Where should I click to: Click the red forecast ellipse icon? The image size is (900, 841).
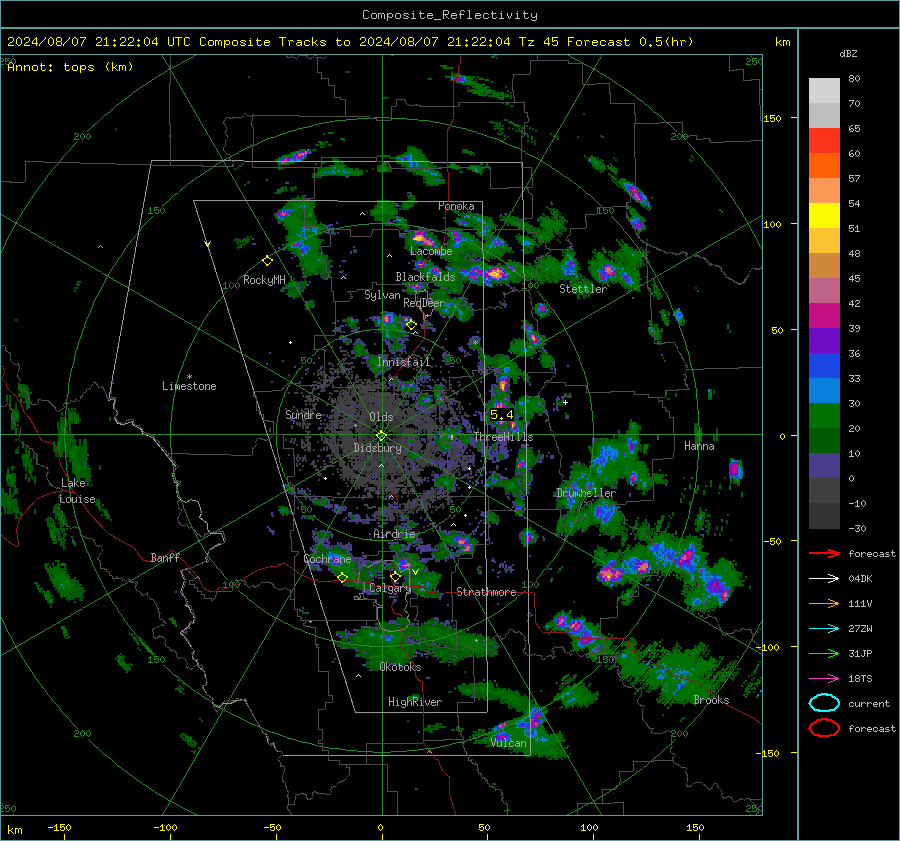tap(824, 728)
